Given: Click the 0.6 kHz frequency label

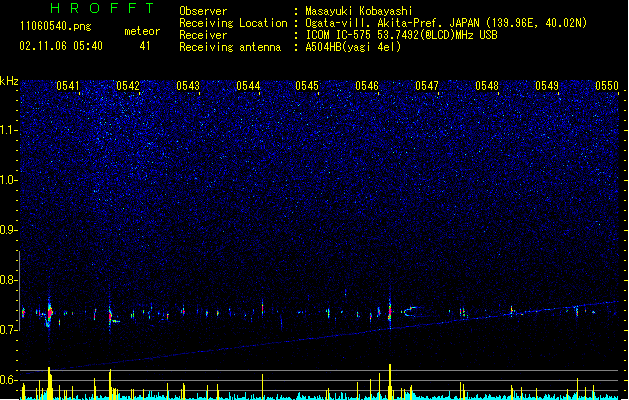Looking at the screenshot, I should tap(9, 380).
